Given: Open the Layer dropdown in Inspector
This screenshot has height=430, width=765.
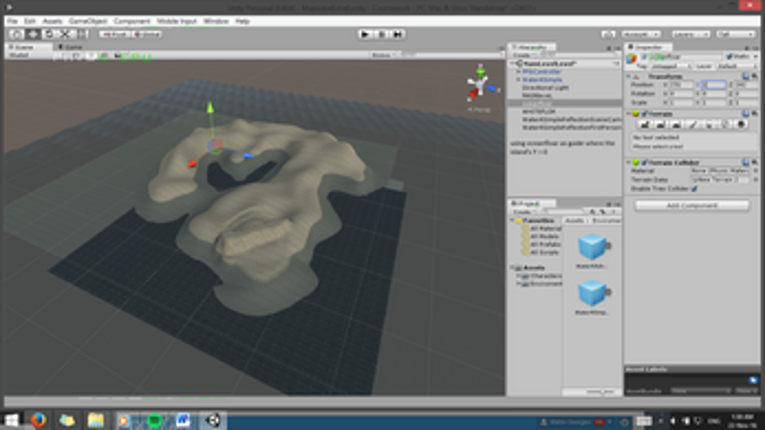Looking at the screenshot, I should [x=735, y=66].
